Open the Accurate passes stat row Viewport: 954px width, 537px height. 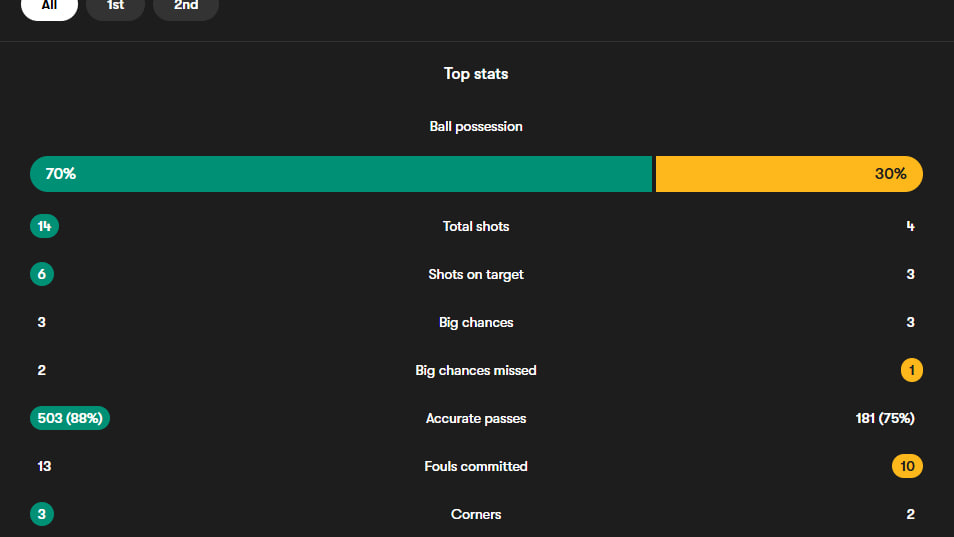click(x=476, y=419)
